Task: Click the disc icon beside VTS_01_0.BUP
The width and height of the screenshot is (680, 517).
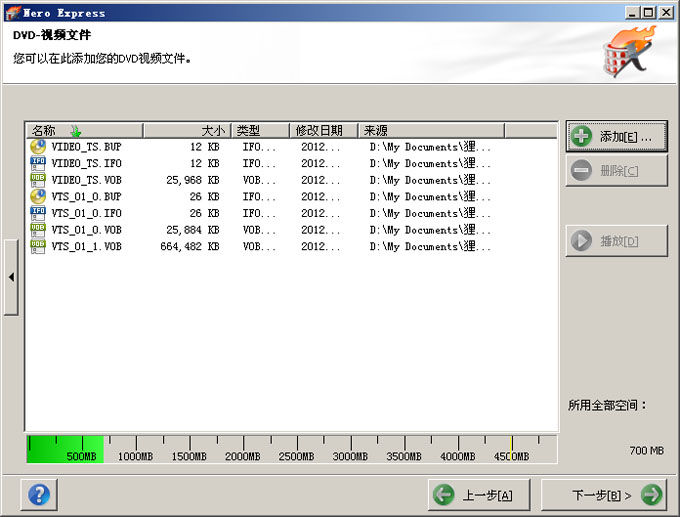Action: point(38,196)
